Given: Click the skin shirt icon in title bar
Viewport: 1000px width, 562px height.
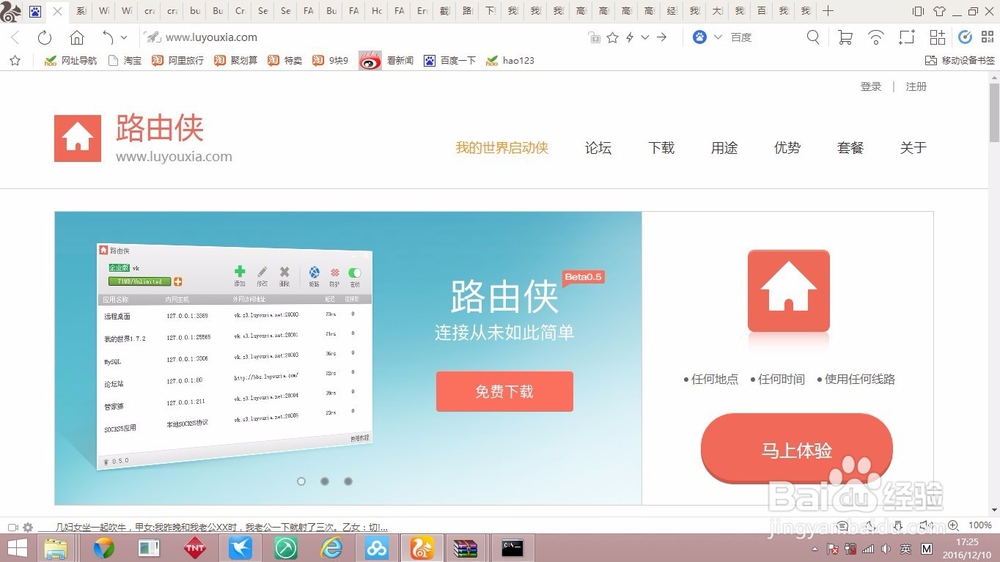Looking at the screenshot, I should [939, 11].
